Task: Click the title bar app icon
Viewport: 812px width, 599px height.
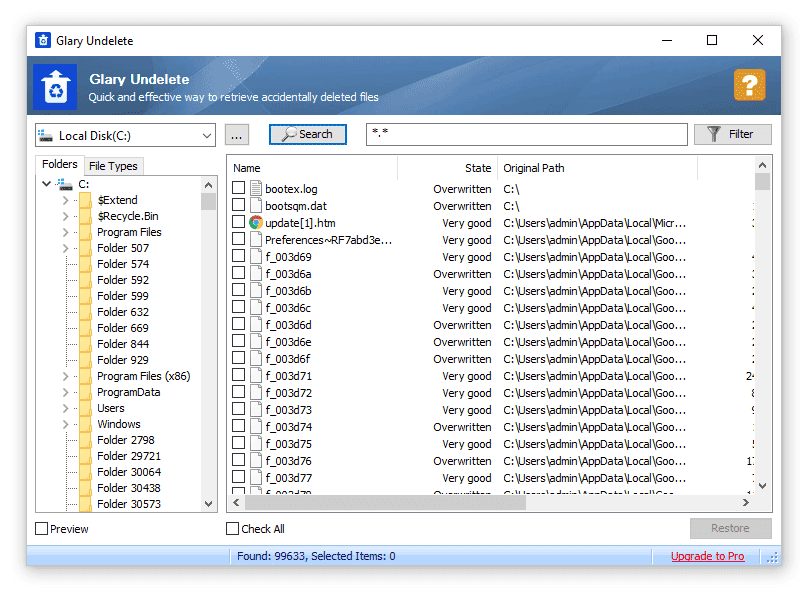Action: point(43,40)
